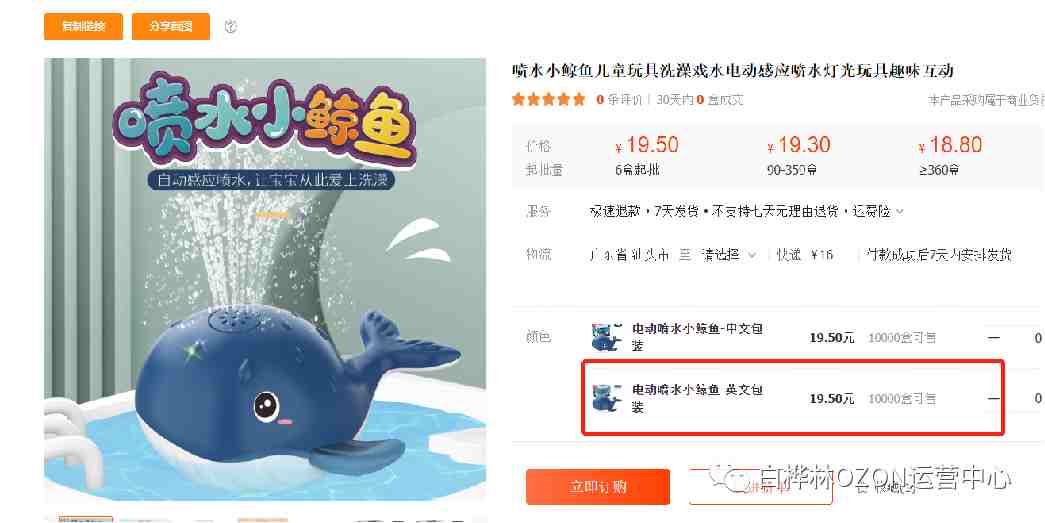Decrease quantity for 中文包装 with minus
Image resolution: width=1045 pixels, height=523 pixels.
click(994, 338)
